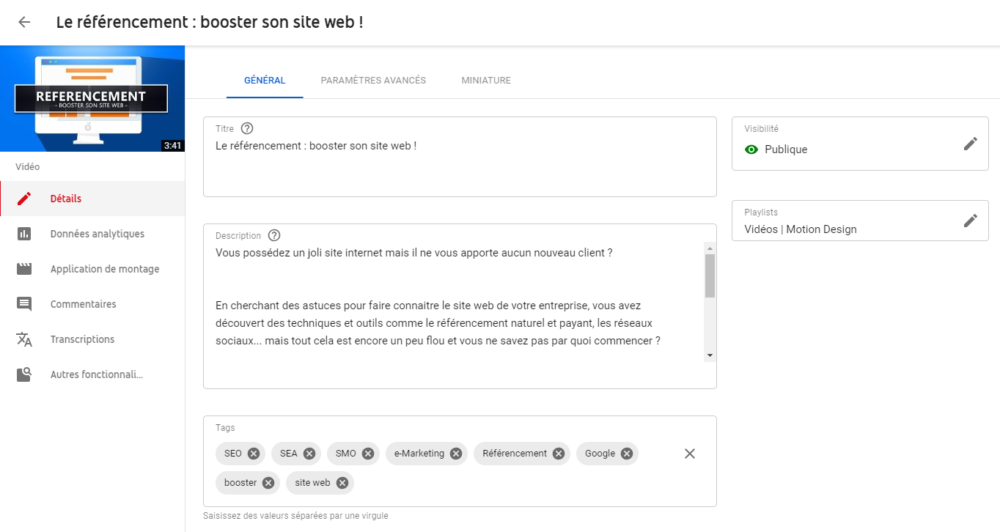Open the Commentaires speech bubble icon
This screenshot has height=532, width=1000.
[24, 304]
